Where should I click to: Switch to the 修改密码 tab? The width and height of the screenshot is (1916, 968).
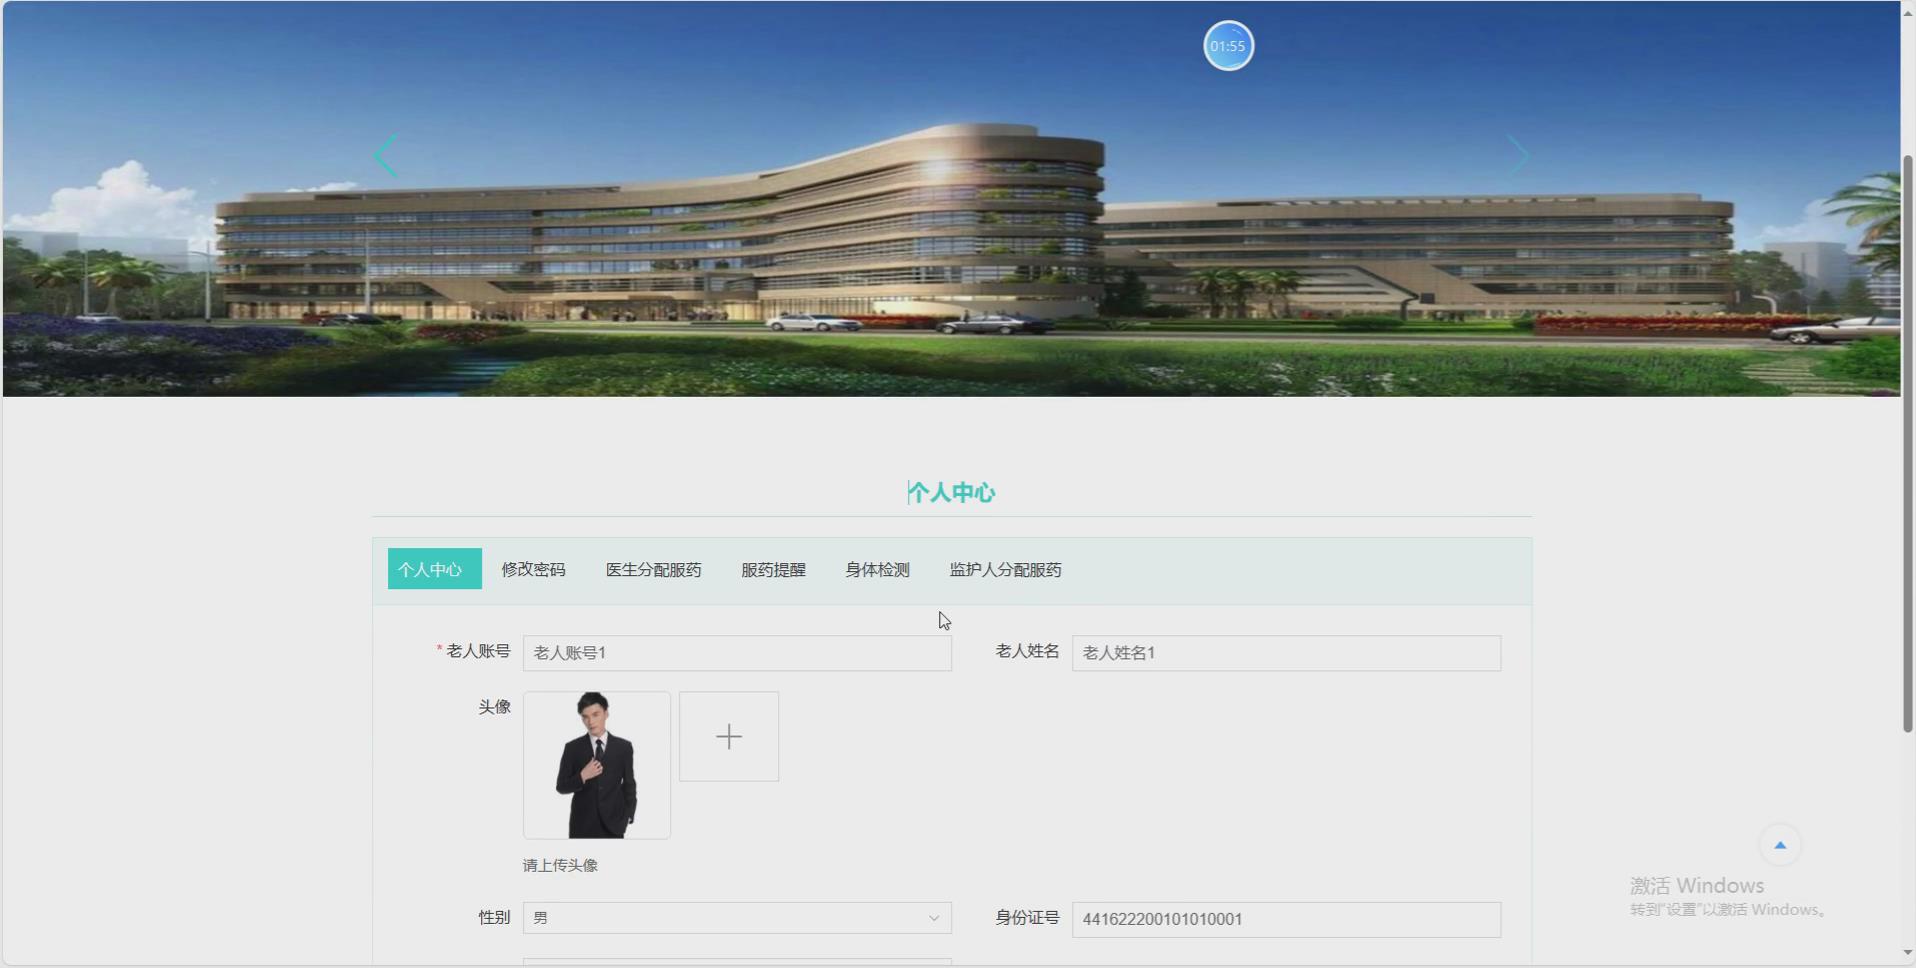[533, 569]
